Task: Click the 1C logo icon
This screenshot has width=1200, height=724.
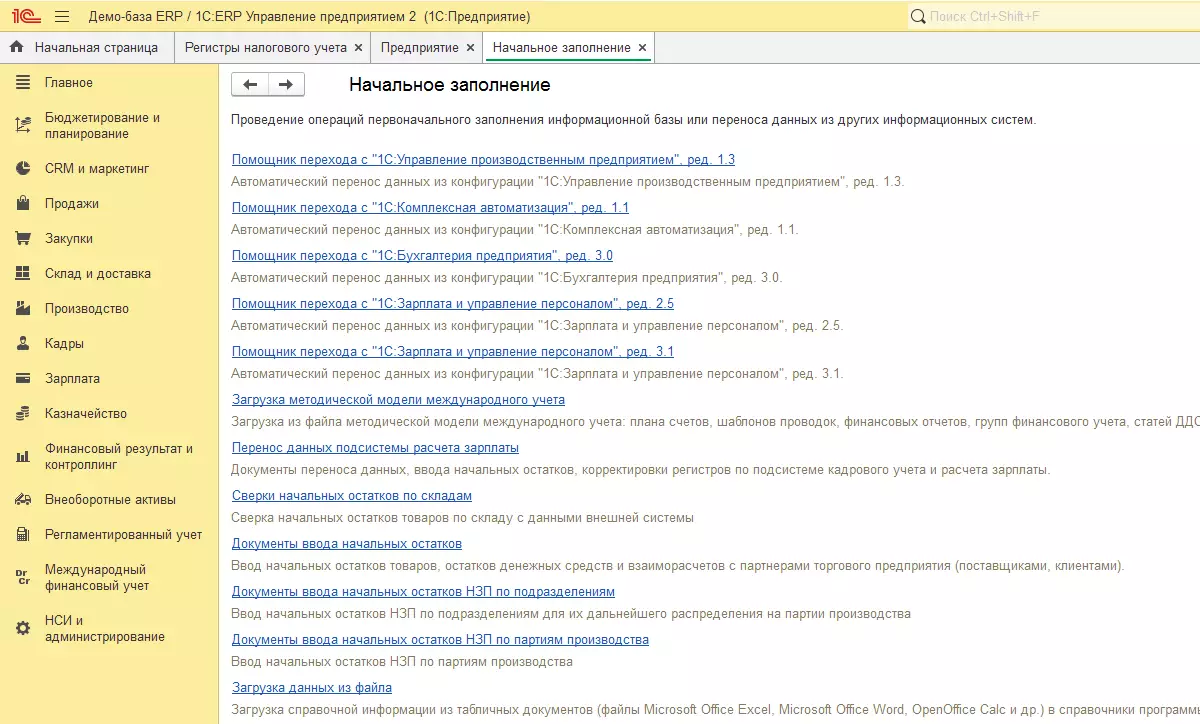Action: pos(24,17)
